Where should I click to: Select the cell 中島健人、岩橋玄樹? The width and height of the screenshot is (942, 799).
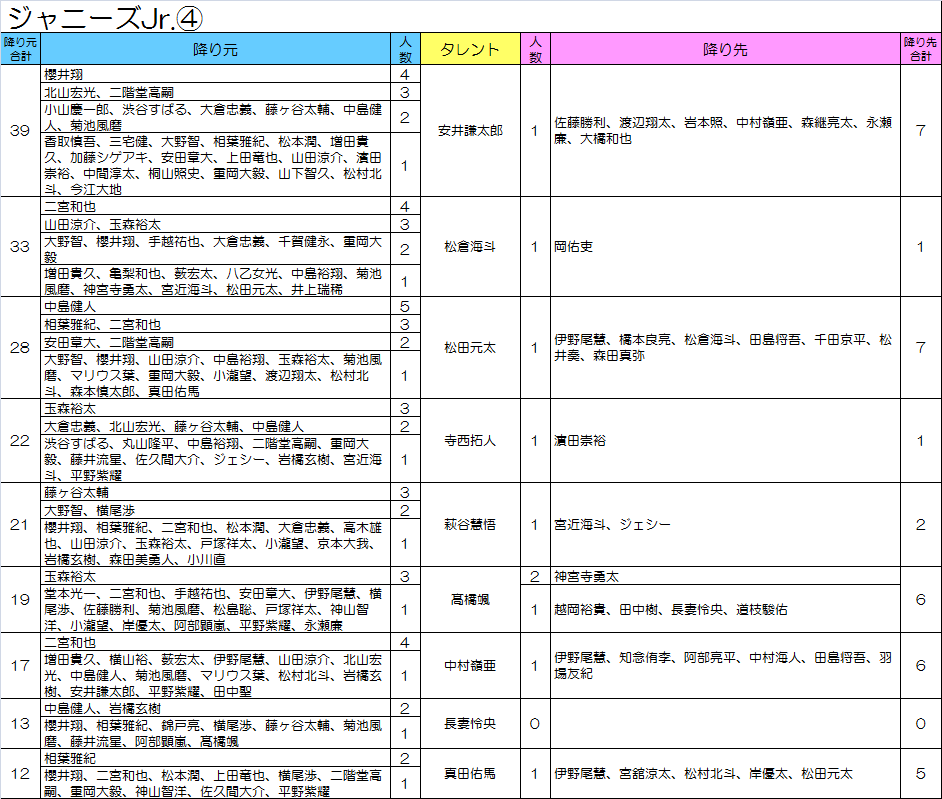click(x=216, y=708)
